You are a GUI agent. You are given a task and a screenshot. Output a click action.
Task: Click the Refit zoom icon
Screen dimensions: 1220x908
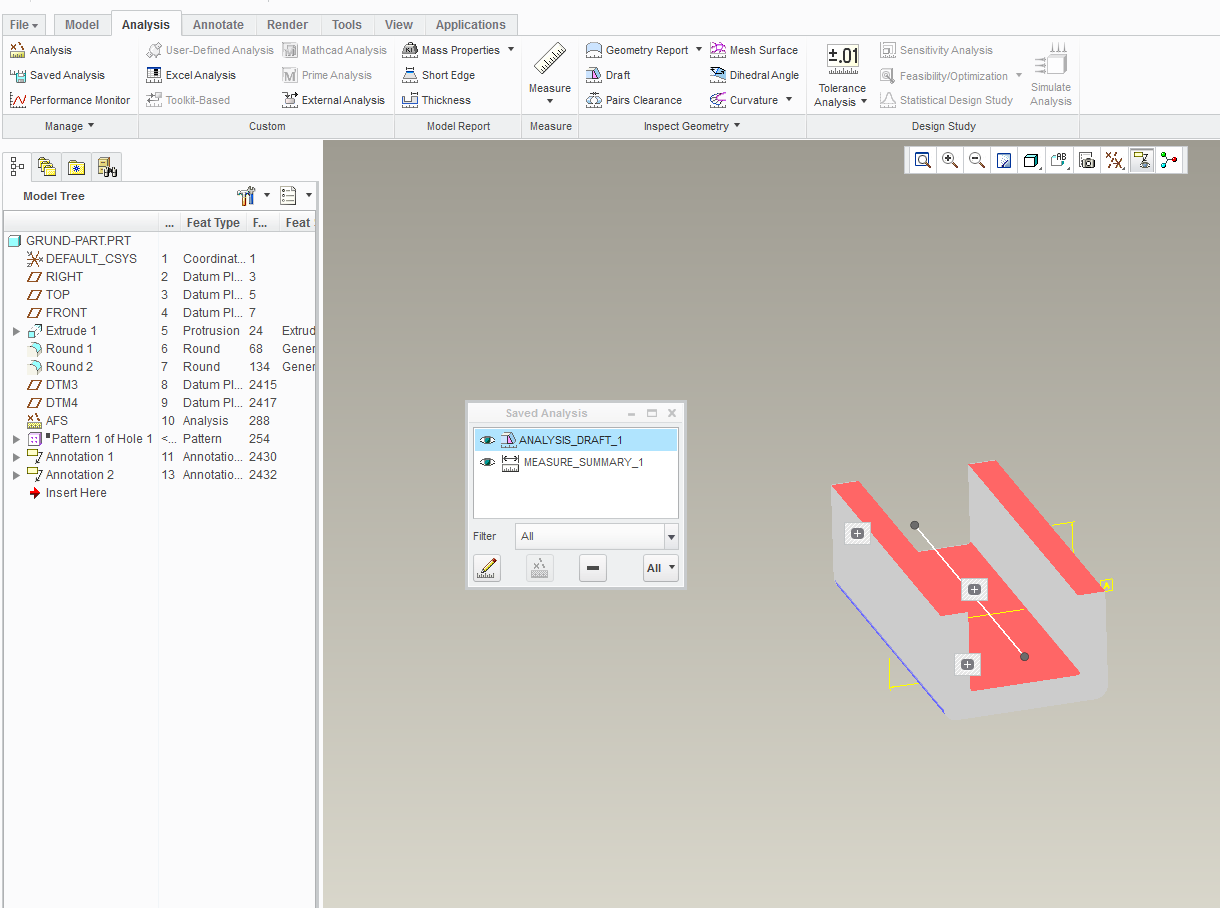click(922, 161)
